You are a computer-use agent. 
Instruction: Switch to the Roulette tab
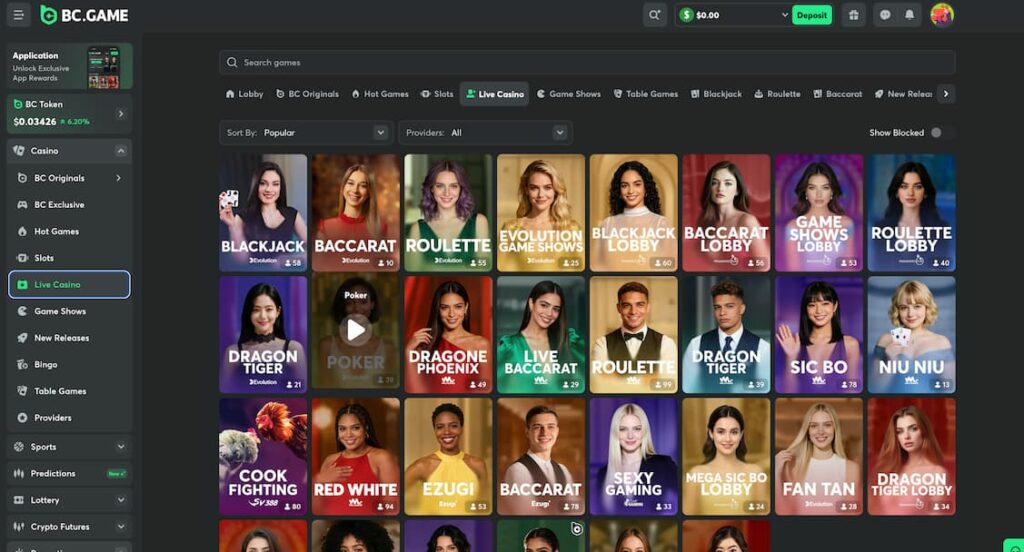coord(777,94)
